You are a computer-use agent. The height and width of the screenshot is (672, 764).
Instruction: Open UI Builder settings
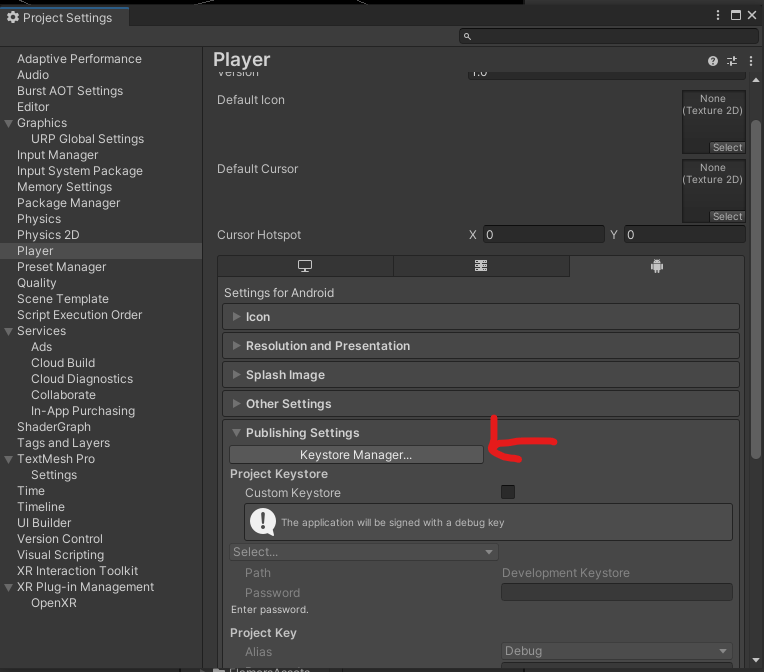click(44, 523)
